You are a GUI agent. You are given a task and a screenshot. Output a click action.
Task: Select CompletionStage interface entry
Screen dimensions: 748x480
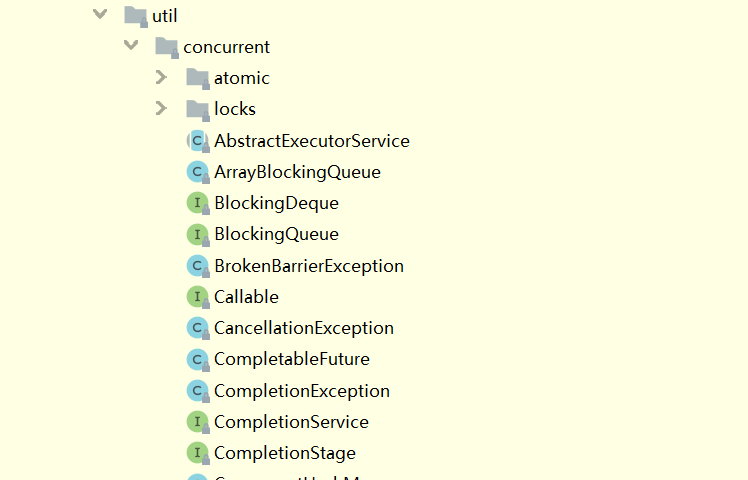(x=285, y=453)
